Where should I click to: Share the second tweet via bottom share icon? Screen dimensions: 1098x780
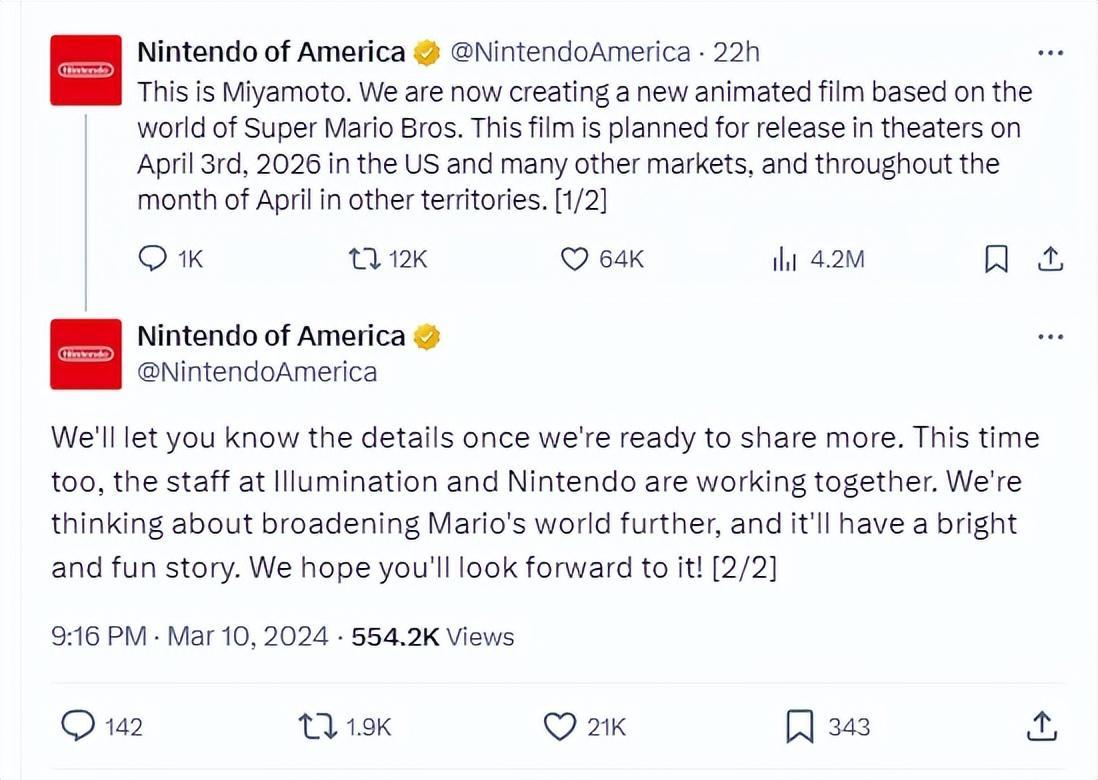coord(1040,726)
